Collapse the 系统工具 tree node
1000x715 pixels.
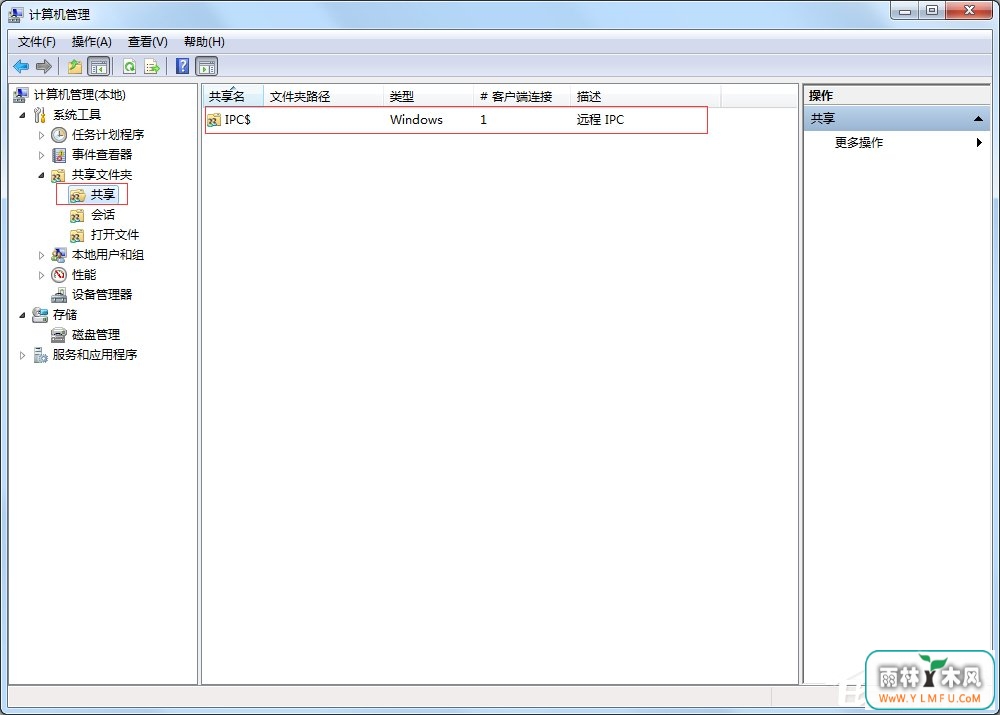[22, 115]
